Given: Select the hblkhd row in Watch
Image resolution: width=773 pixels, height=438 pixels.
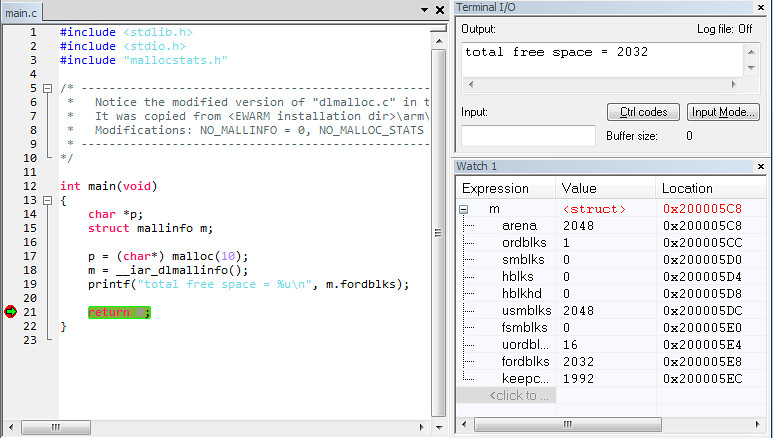Looking at the screenshot, I should pos(611,293).
